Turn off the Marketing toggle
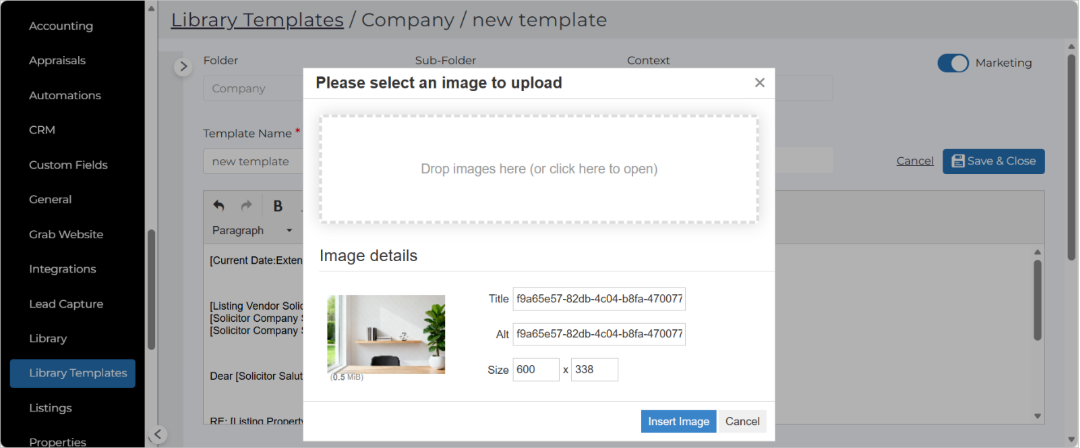The height and width of the screenshot is (448, 1080). click(953, 63)
